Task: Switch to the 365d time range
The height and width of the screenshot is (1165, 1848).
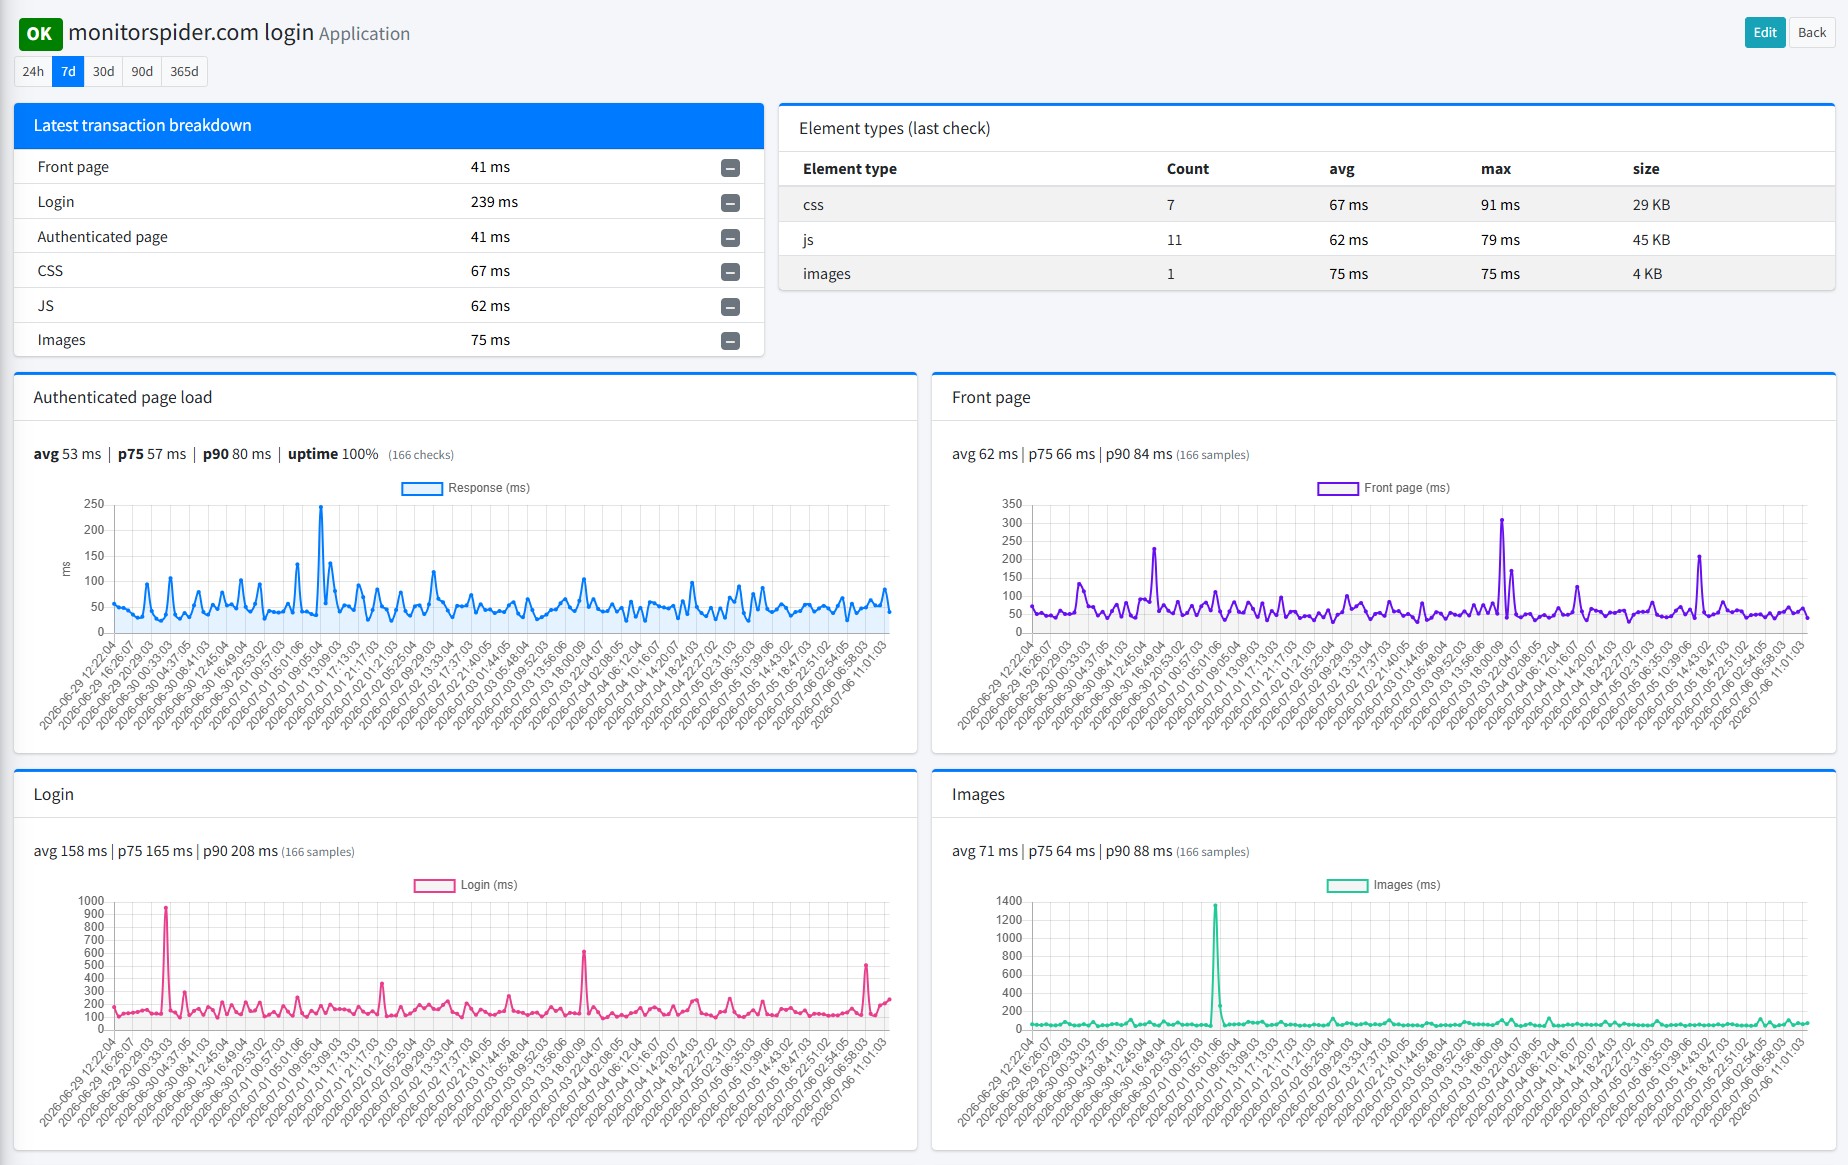Action: (184, 71)
